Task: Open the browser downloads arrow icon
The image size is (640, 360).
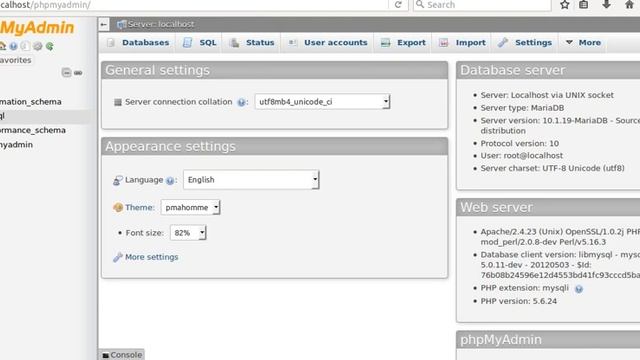Action: coord(606,4)
